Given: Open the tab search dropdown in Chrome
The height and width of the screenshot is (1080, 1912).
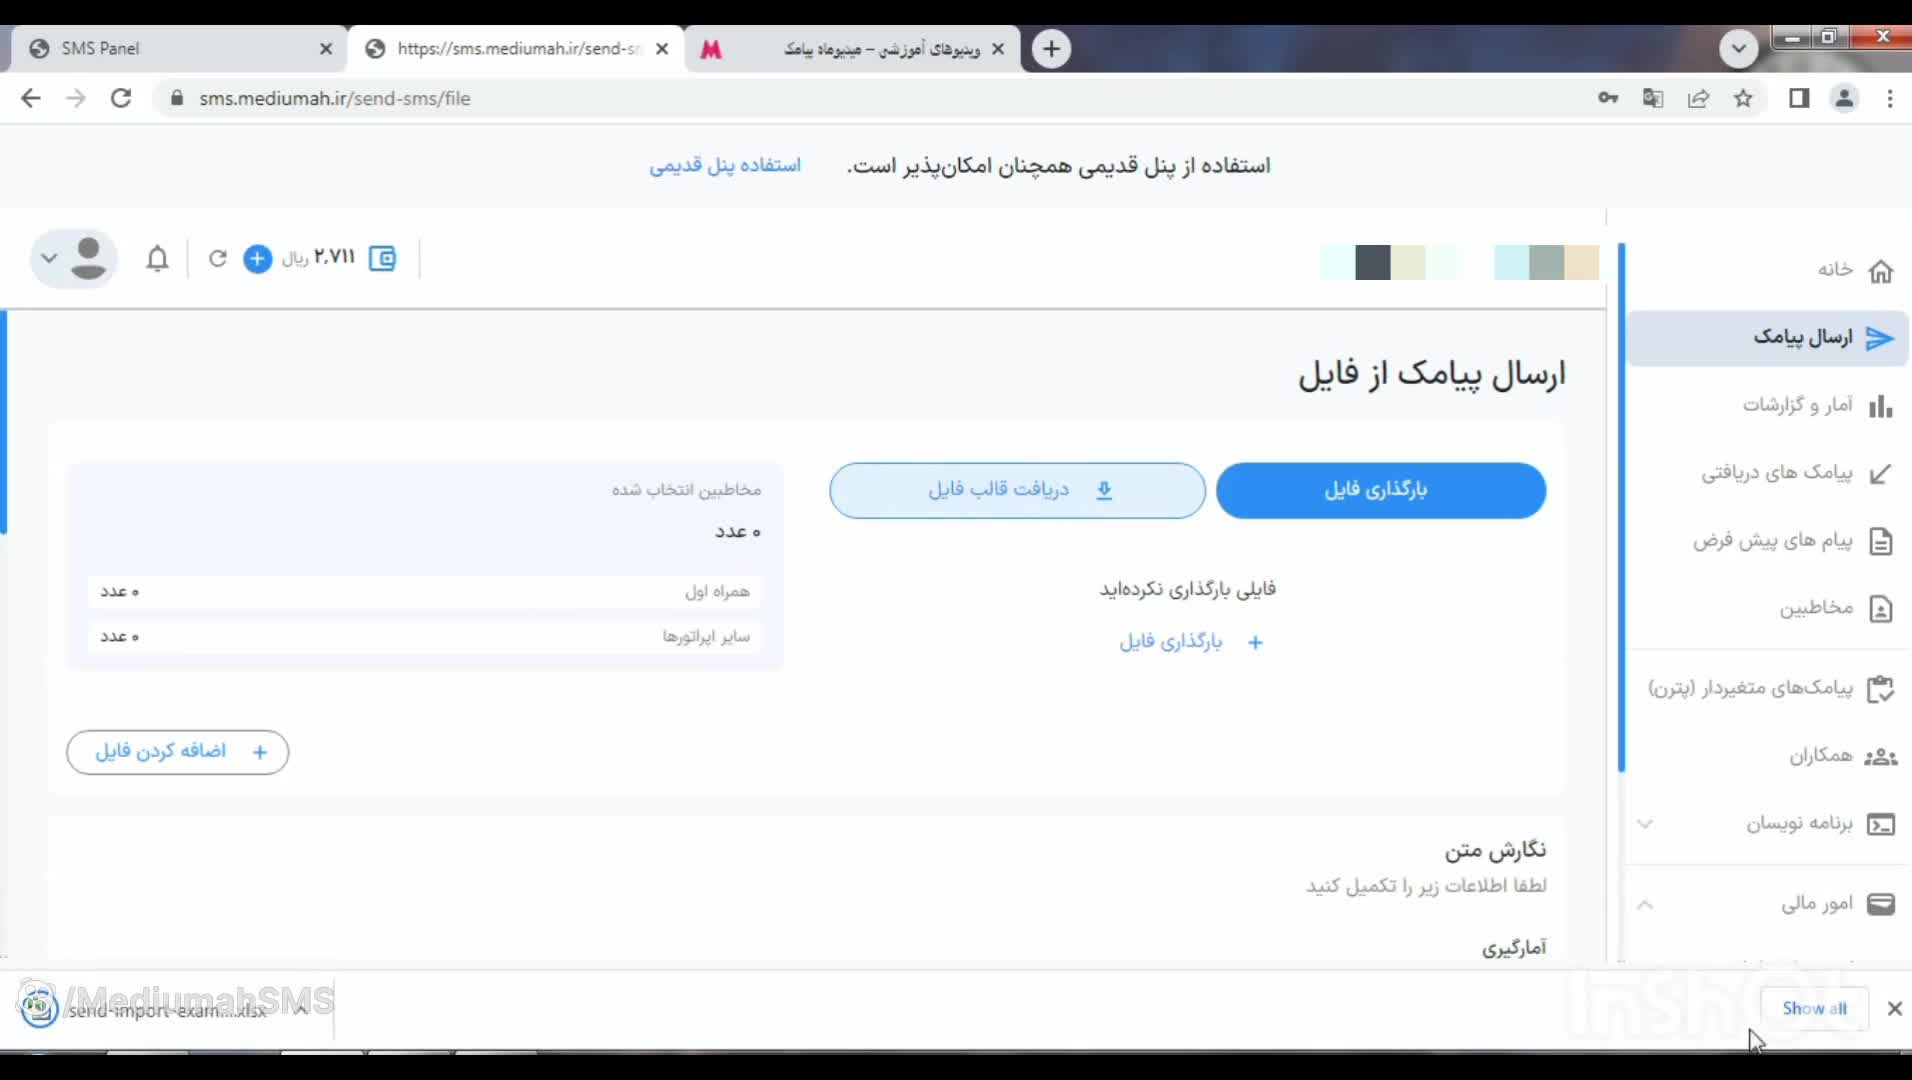Looking at the screenshot, I should pos(1739,48).
